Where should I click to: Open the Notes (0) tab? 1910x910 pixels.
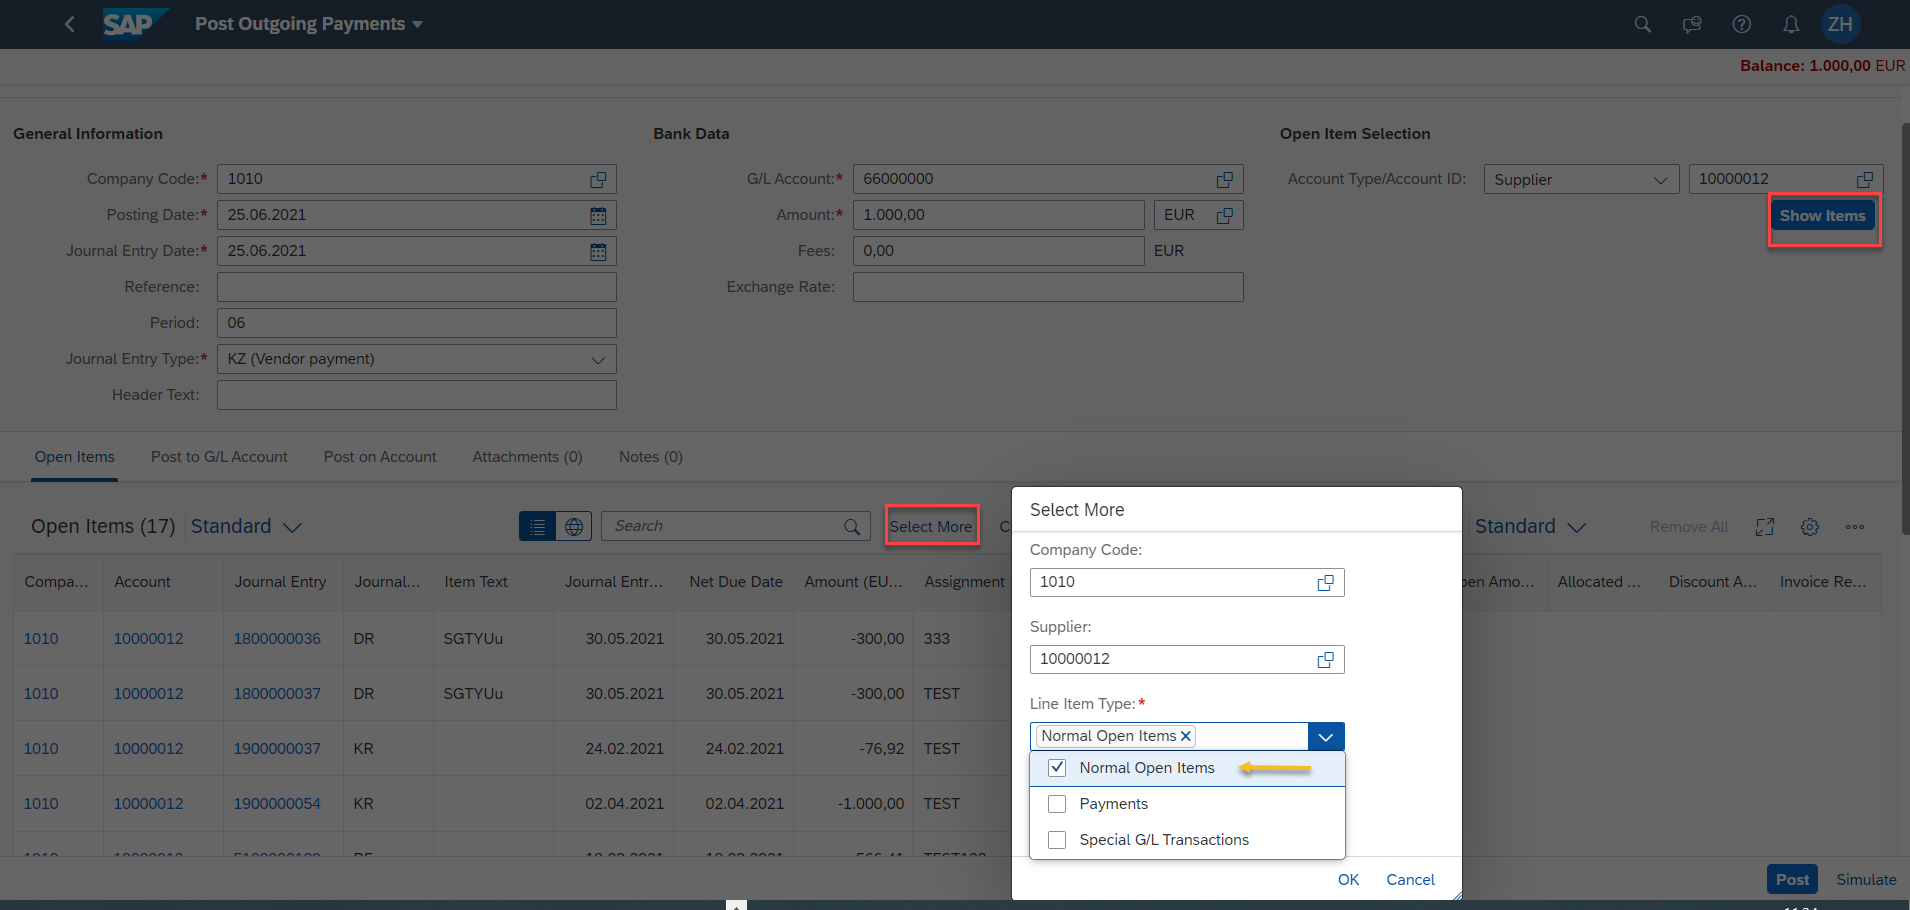(x=651, y=457)
